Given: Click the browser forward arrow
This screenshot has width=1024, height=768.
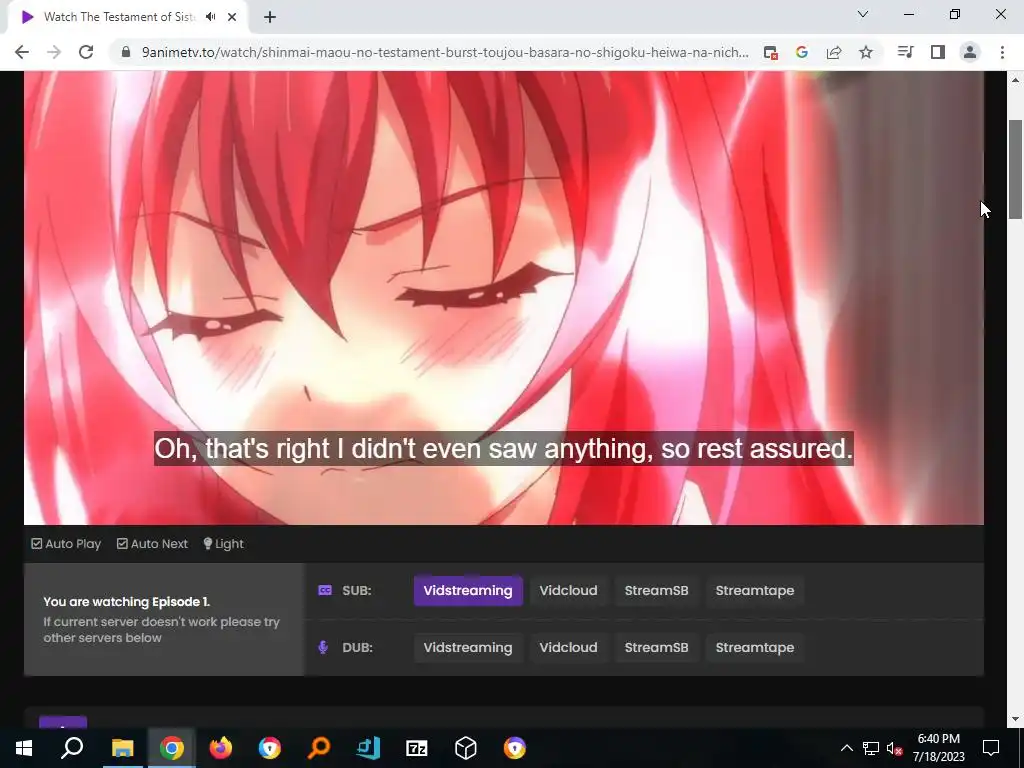Looking at the screenshot, I should pyautogui.click(x=54, y=52).
